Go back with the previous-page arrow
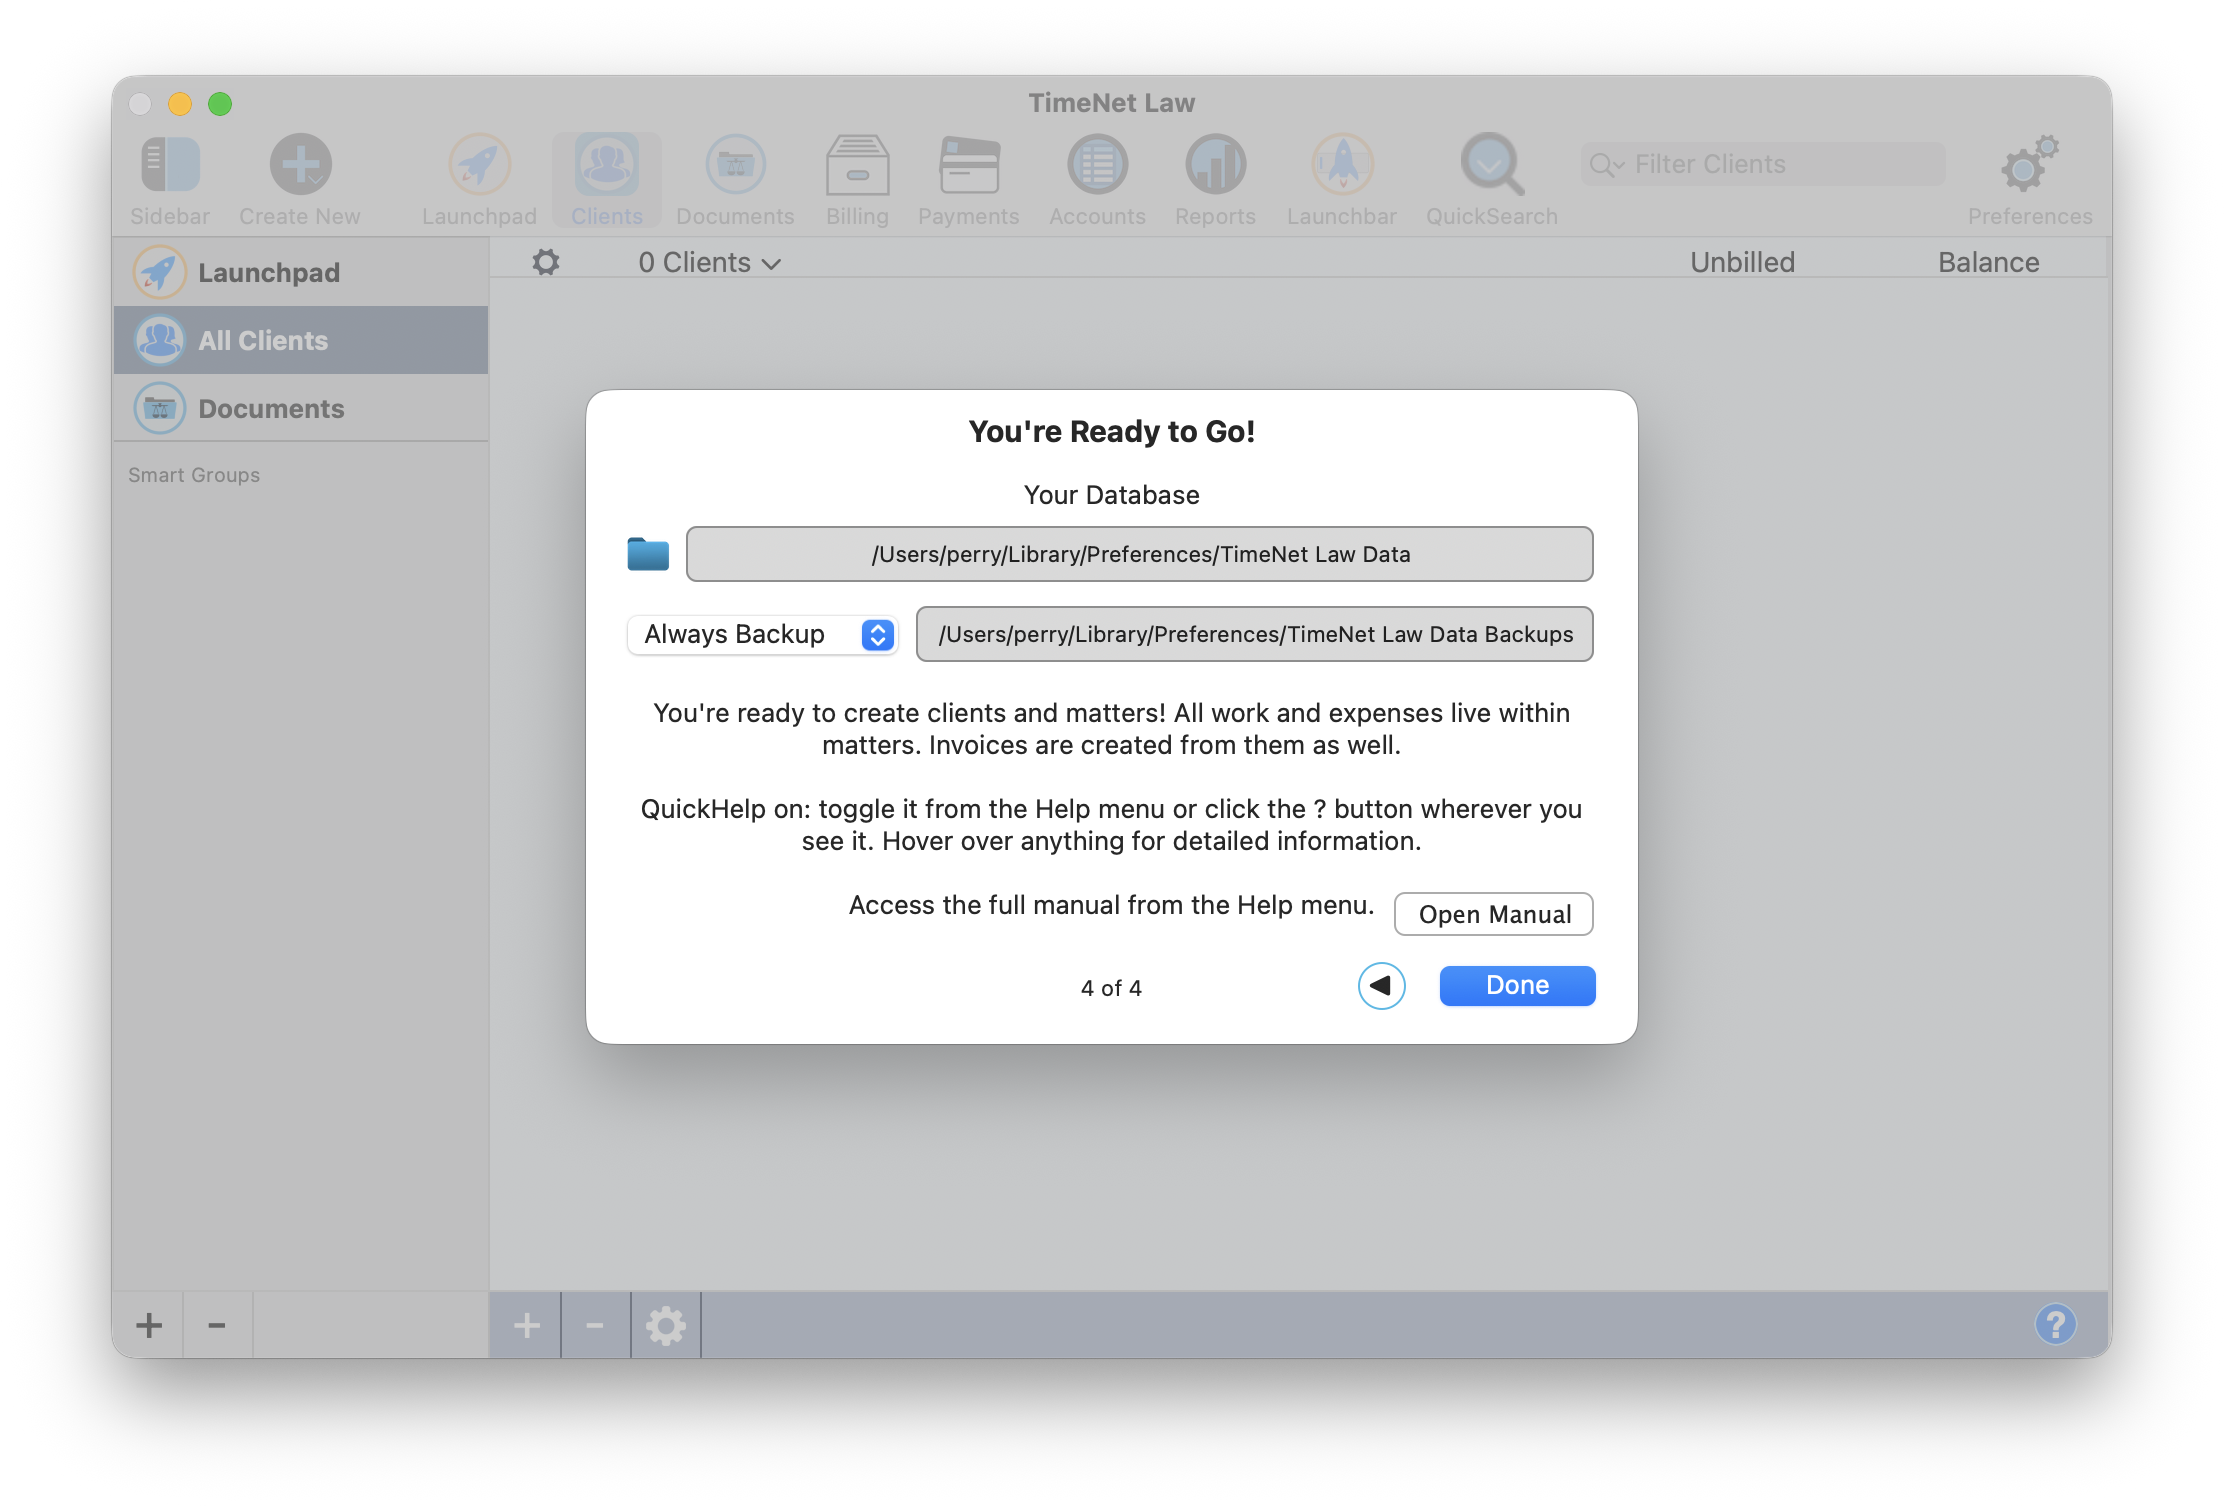The image size is (2224, 1506). [1381, 986]
